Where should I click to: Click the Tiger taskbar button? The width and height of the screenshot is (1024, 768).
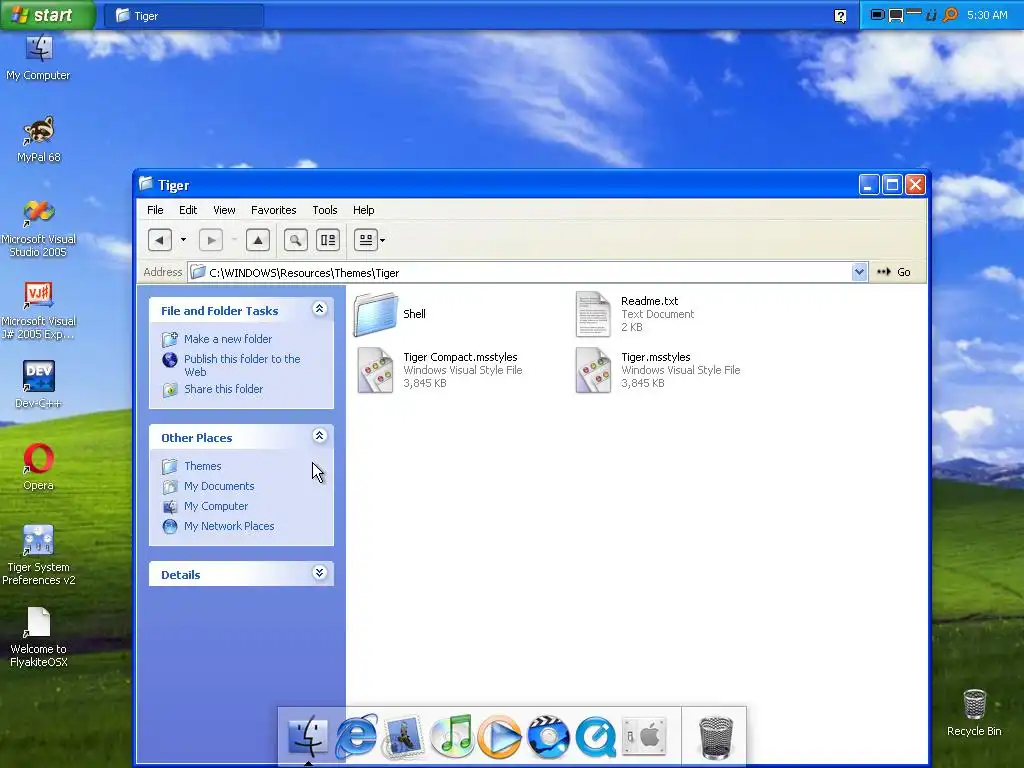tap(184, 16)
